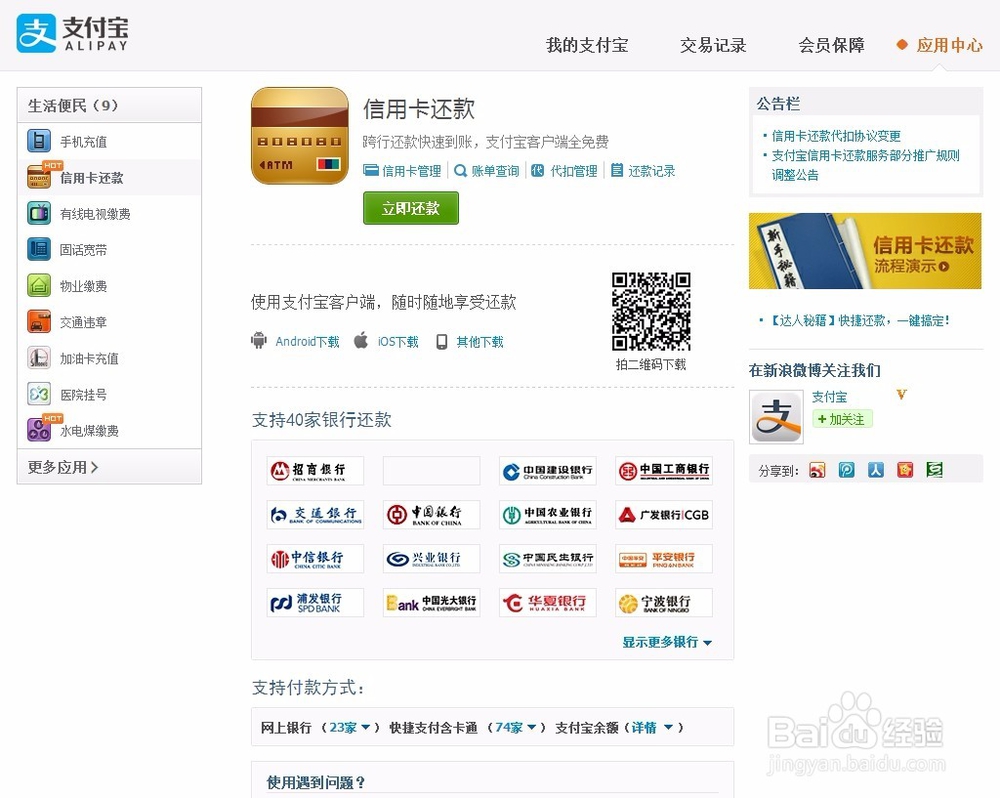Click the Weibo verified V badge
The image size is (1000, 798).
(901, 394)
